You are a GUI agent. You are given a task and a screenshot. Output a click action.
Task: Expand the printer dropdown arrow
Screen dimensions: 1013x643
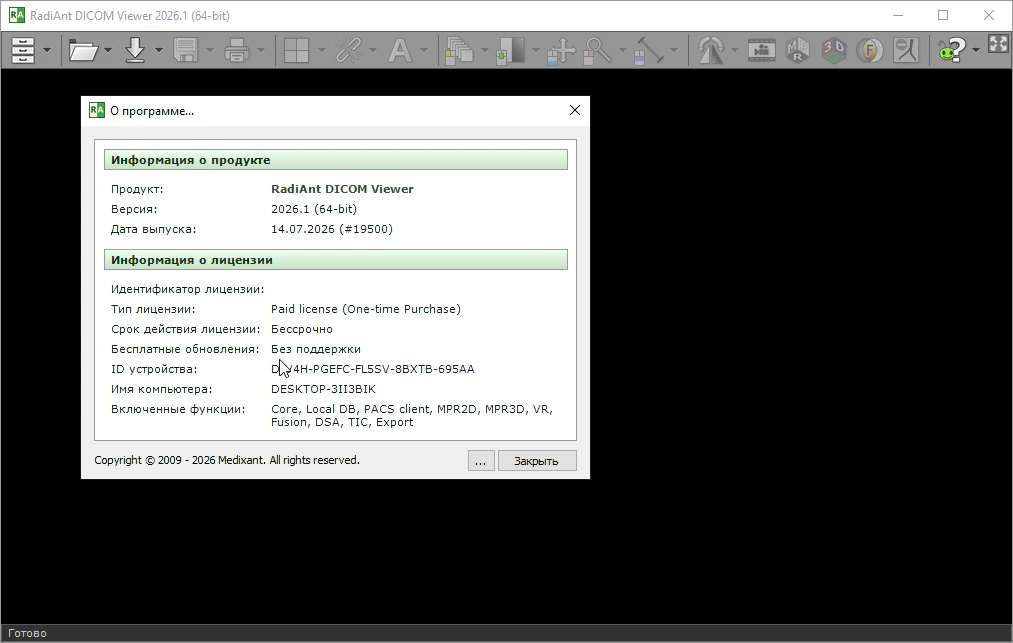[260, 50]
